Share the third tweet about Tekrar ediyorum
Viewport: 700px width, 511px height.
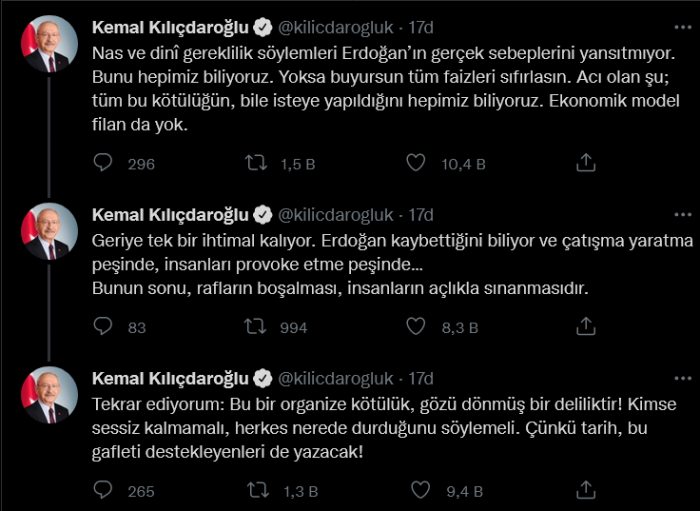click(x=587, y=490)
